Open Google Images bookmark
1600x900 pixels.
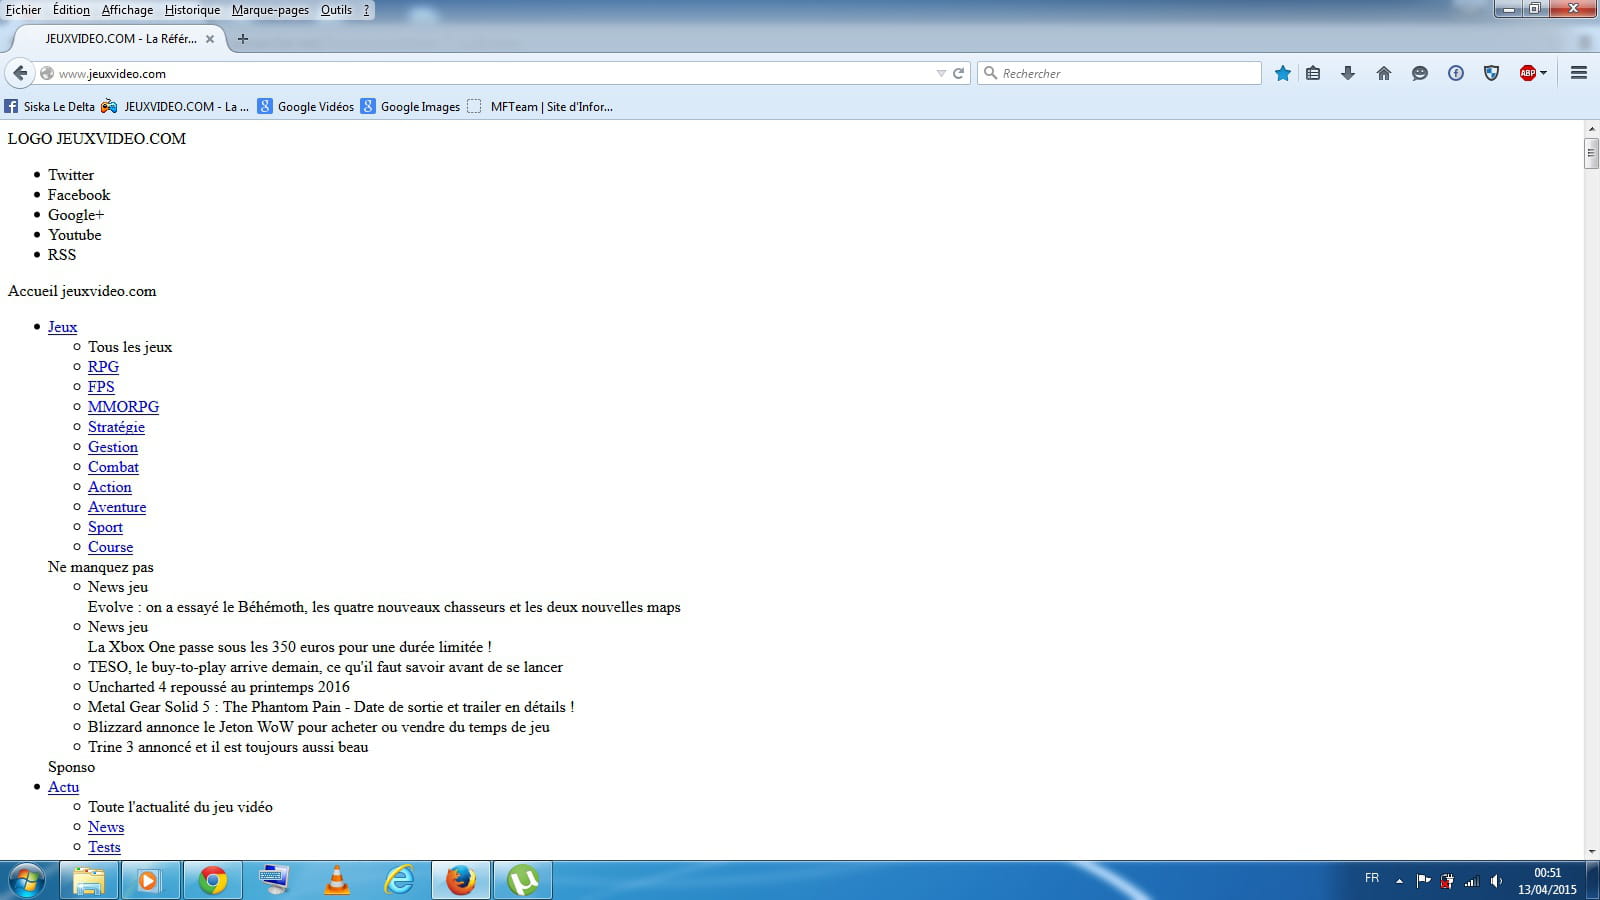click(411, 106)
